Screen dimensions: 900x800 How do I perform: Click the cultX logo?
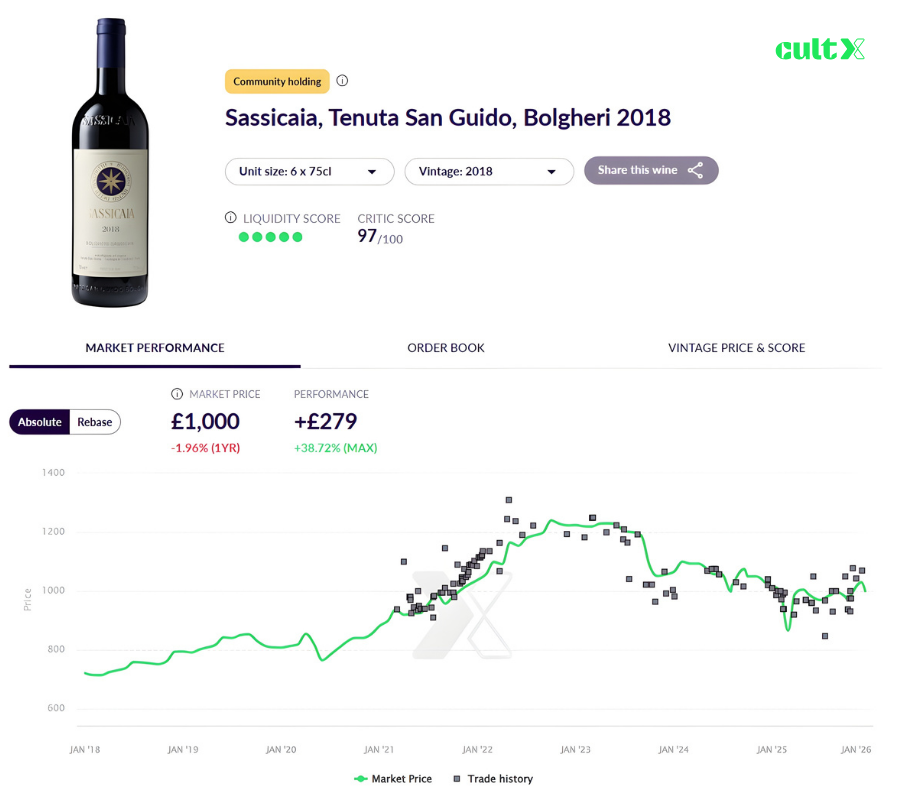(819, 48)
